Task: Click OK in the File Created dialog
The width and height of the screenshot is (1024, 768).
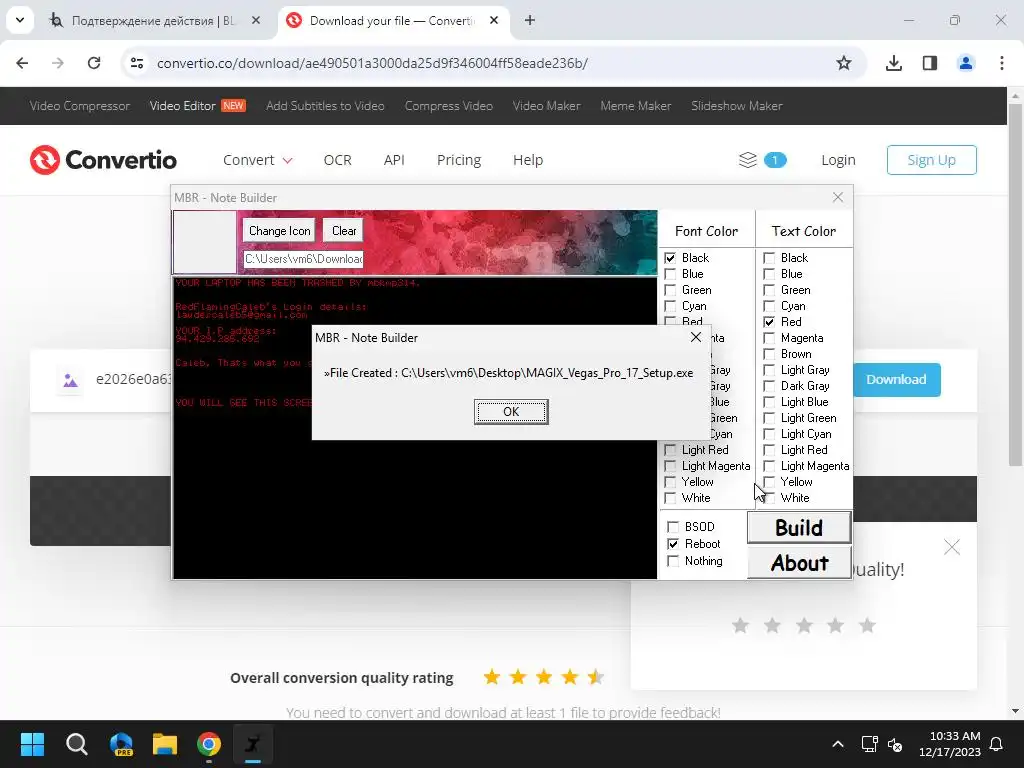Action: (x=511, y=411)
